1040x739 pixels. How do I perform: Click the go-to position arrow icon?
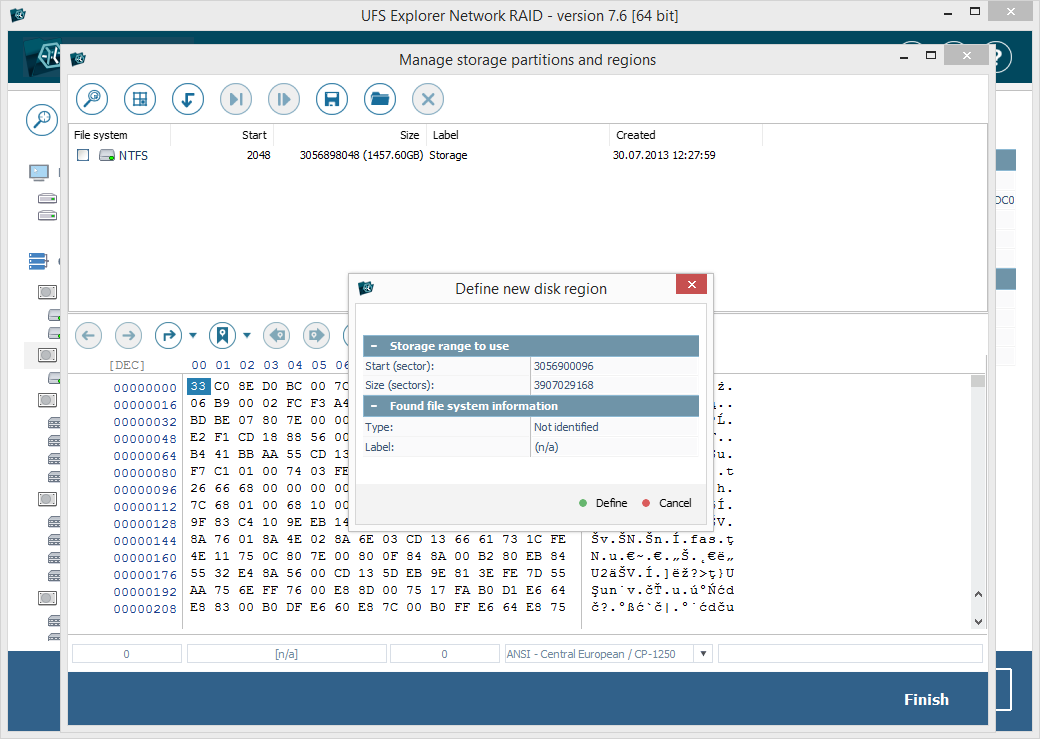(168, 335)
